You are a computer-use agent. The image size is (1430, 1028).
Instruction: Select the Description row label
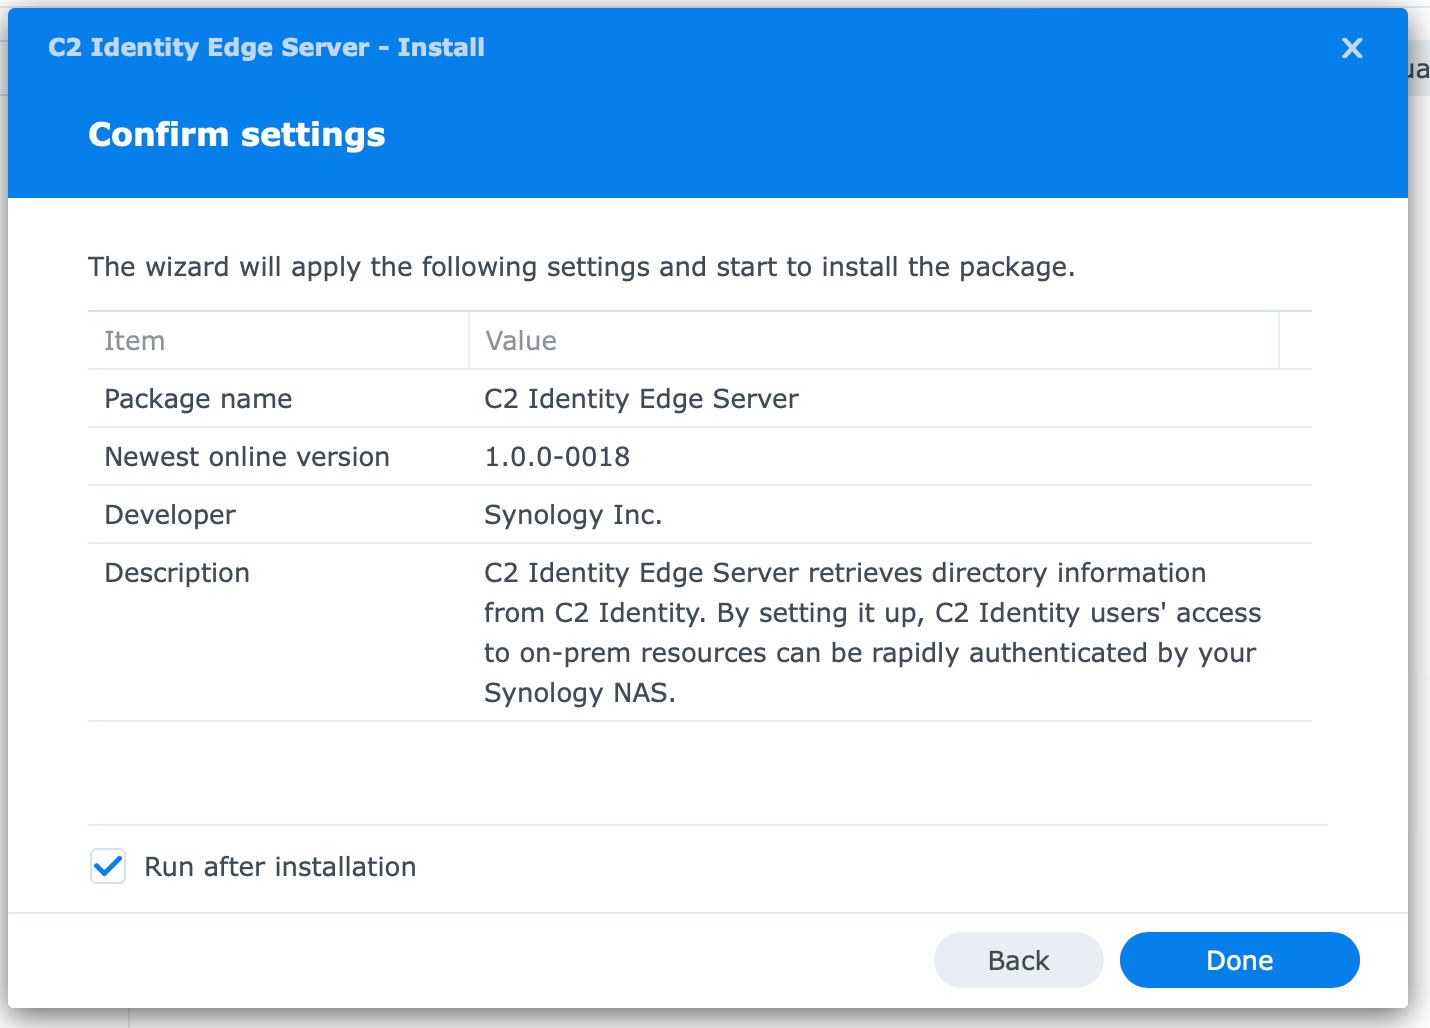click(177, 573)
